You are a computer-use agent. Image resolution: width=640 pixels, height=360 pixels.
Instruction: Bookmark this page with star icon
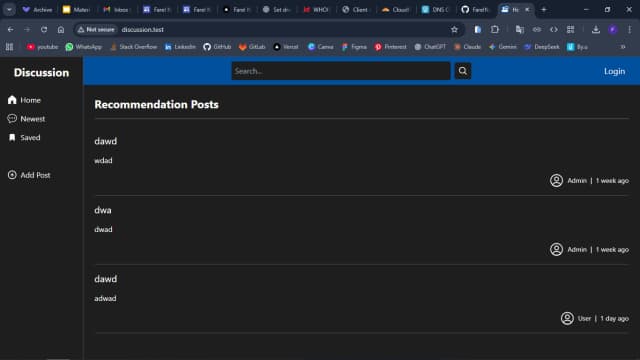(454, 29)
